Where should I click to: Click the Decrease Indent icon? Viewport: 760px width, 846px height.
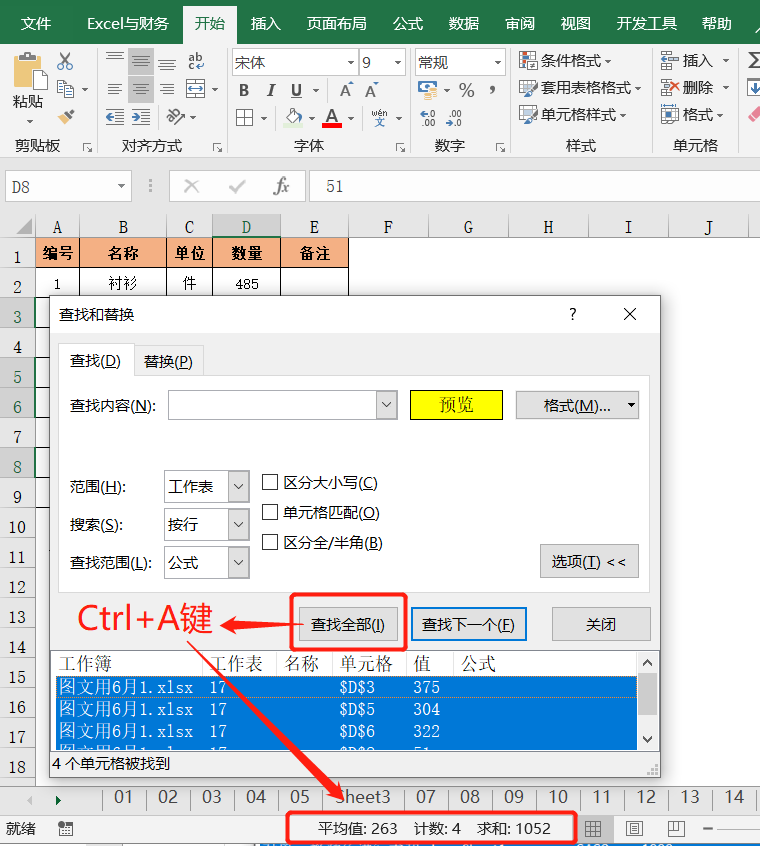[115, 117]
